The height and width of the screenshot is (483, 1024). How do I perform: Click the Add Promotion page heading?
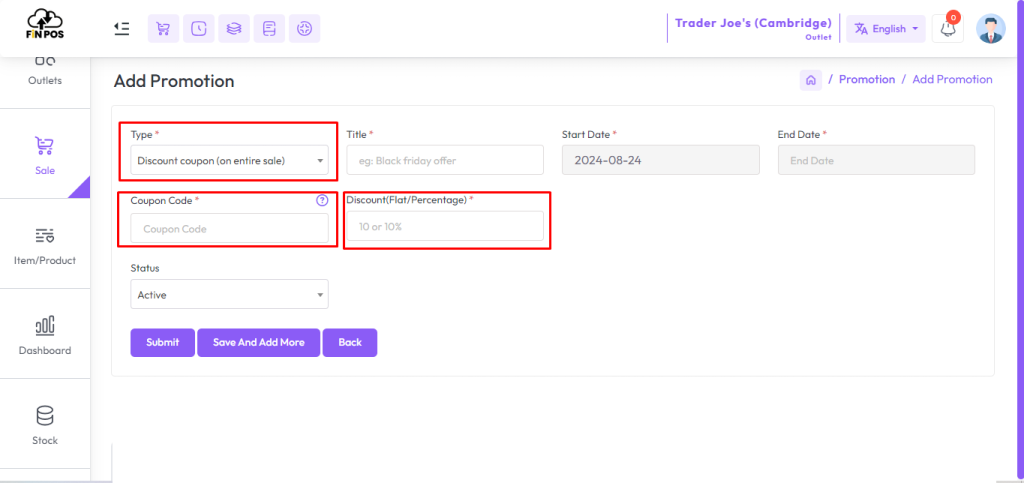coord(174,82)
